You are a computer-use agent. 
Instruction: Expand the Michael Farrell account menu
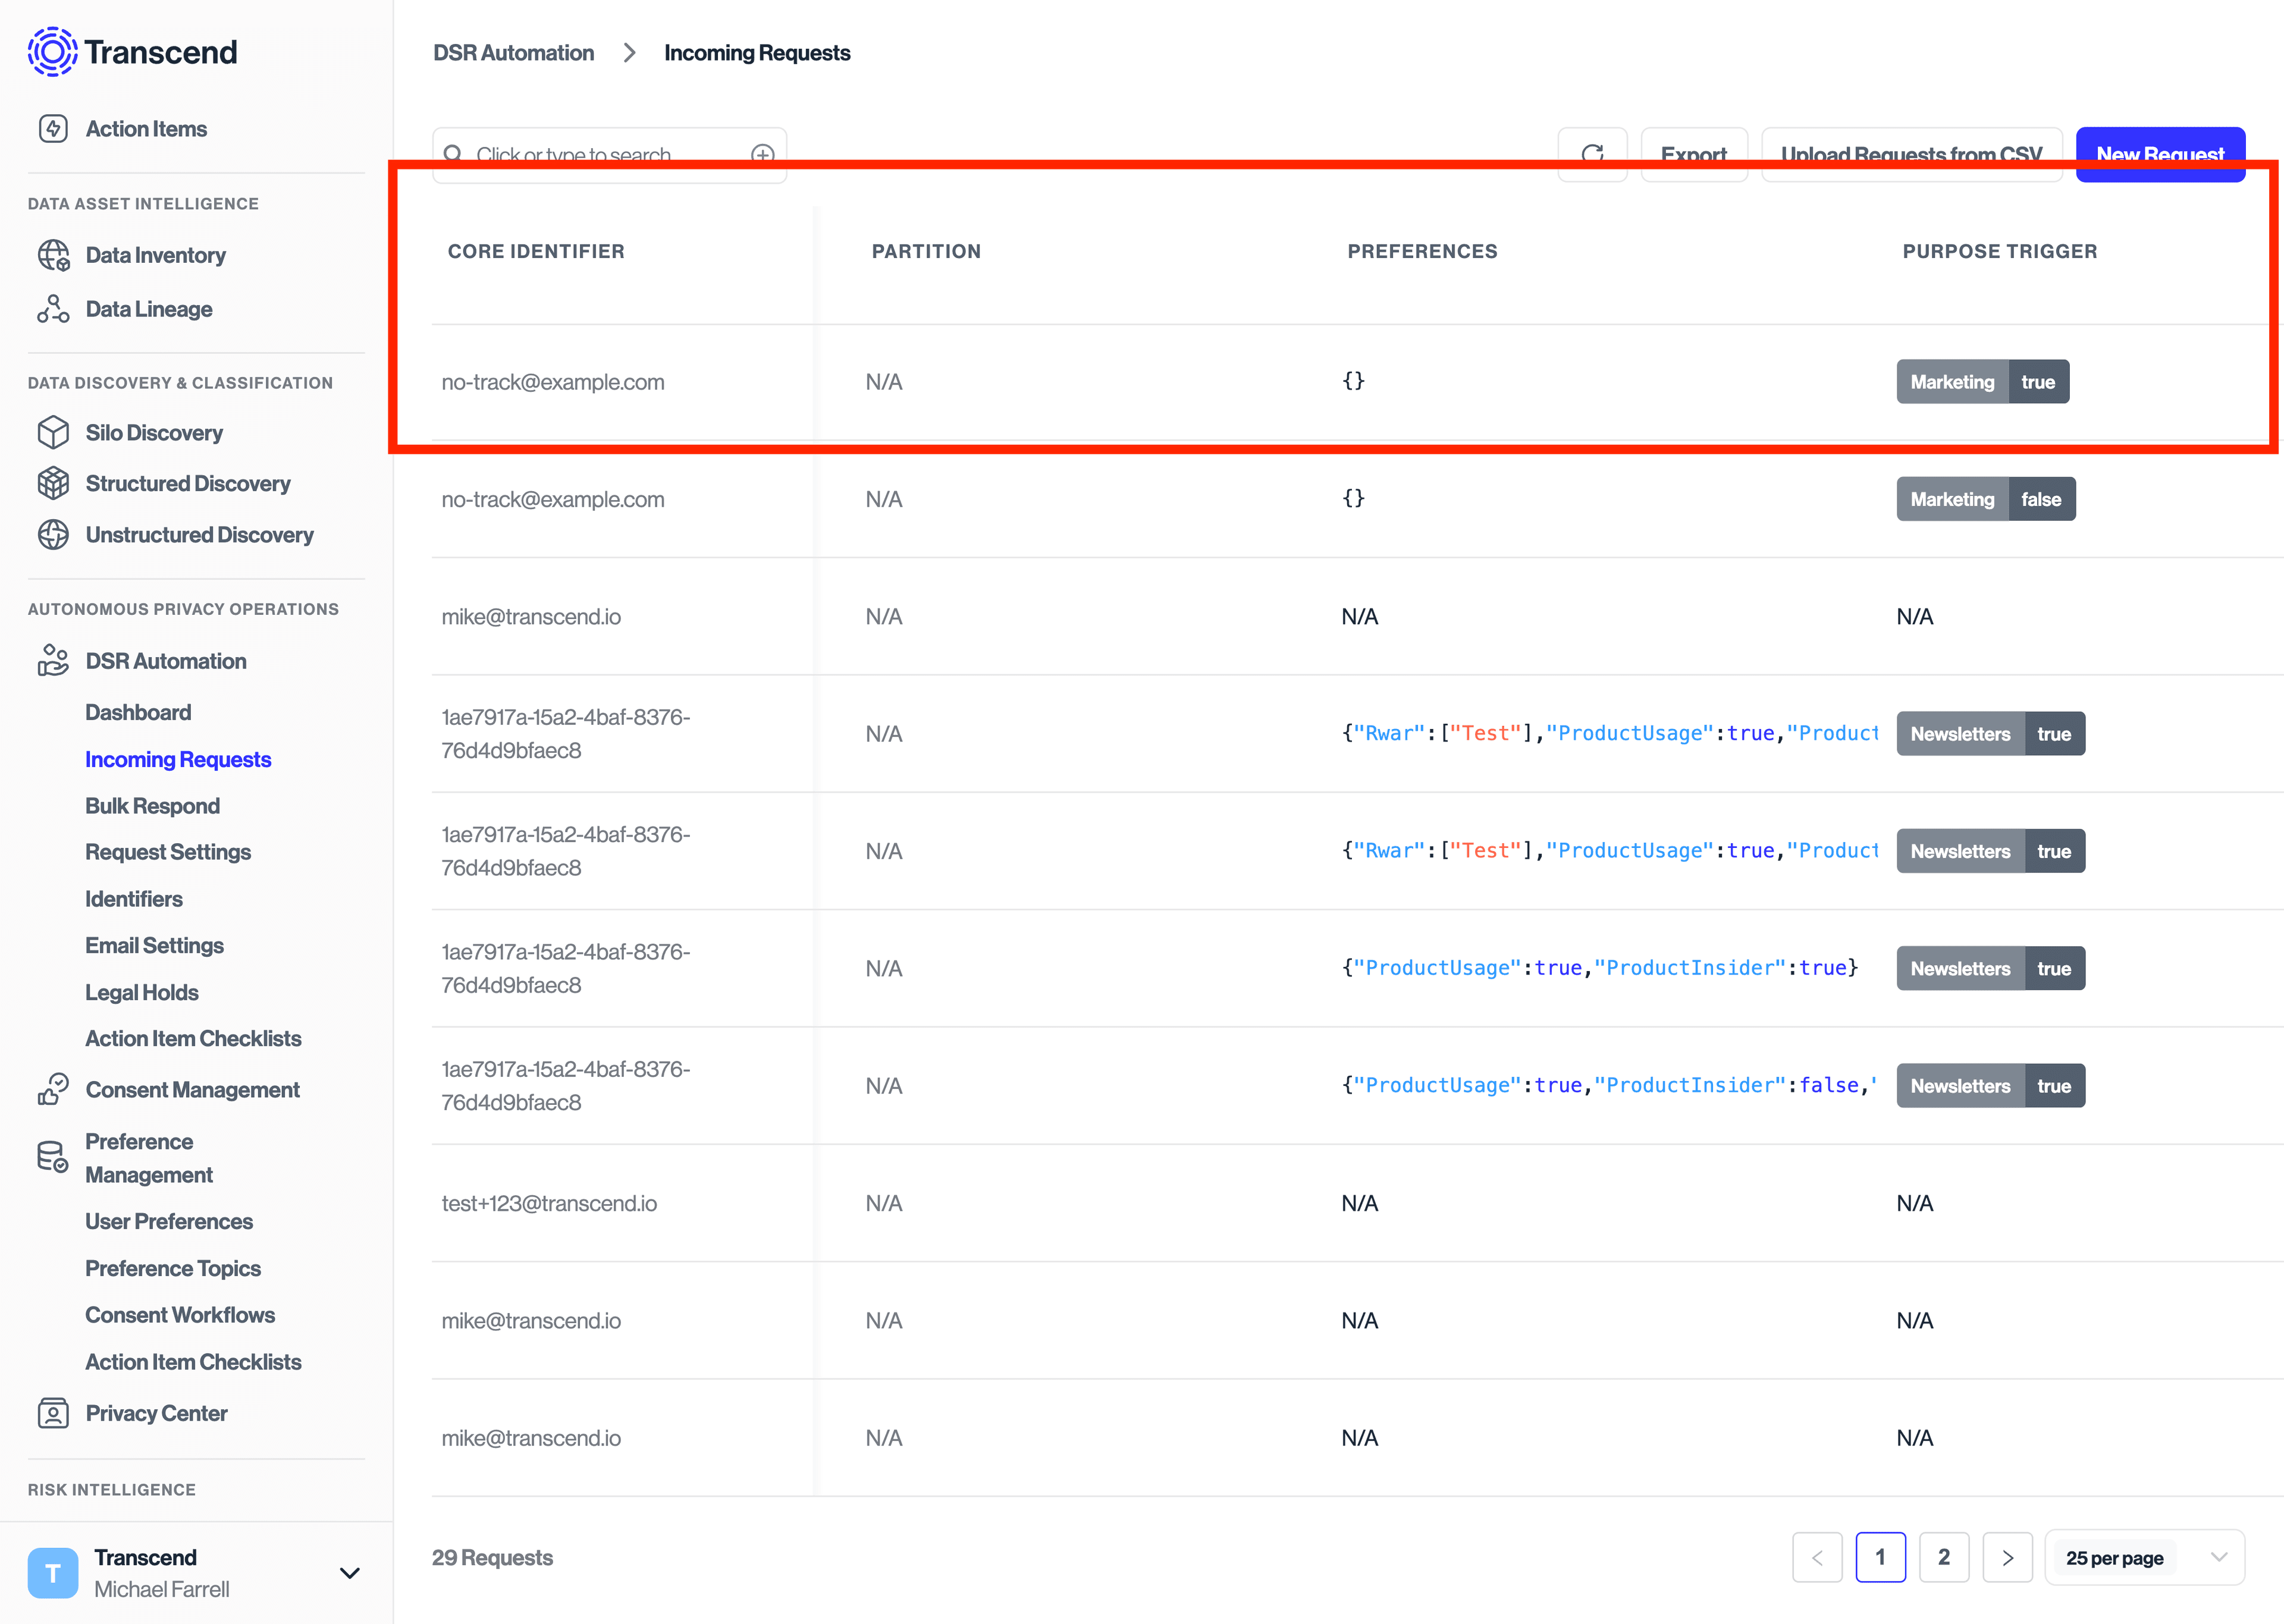pos(349,1572)
